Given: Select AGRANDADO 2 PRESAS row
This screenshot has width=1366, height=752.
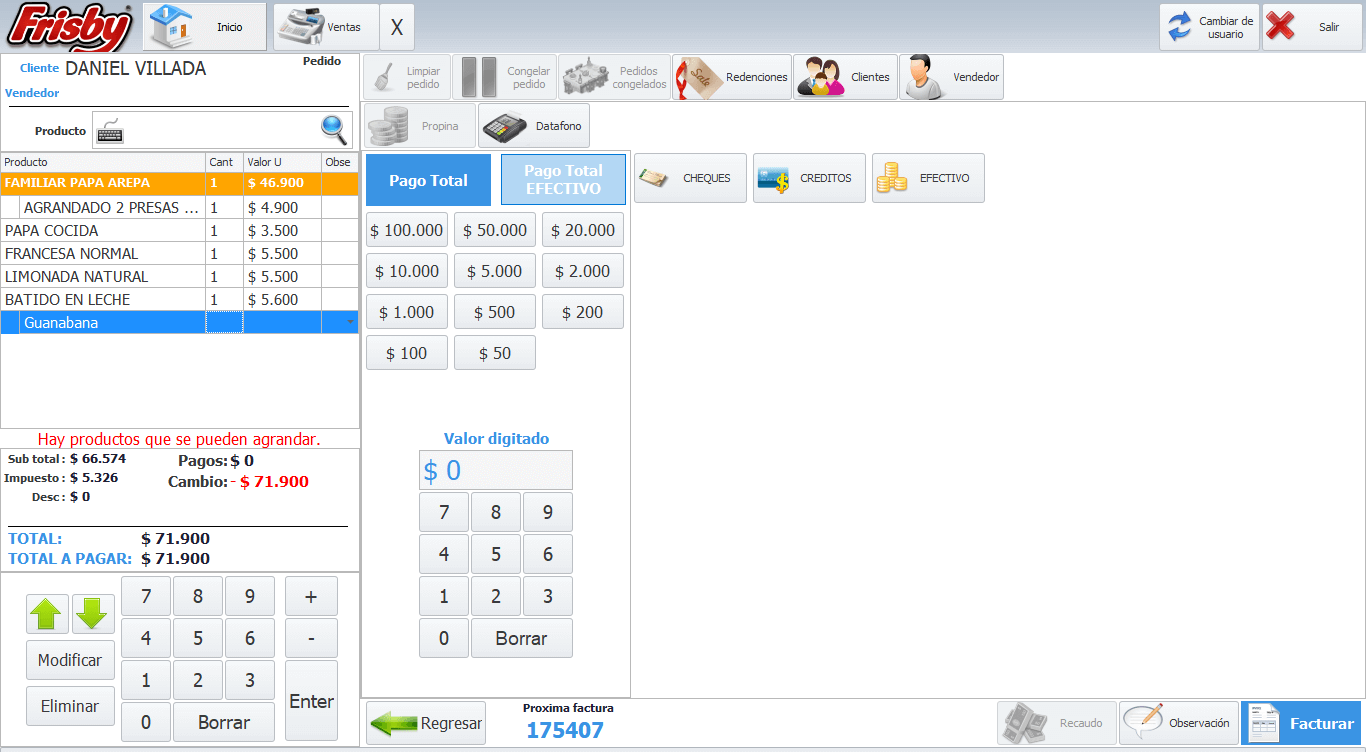Looking at the screenshot, I should 179,207.
